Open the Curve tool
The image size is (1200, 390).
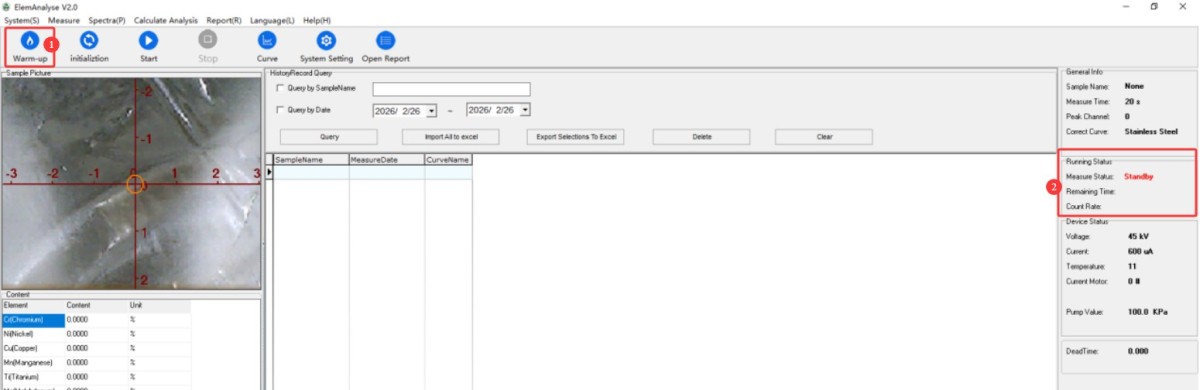[267, 47]
